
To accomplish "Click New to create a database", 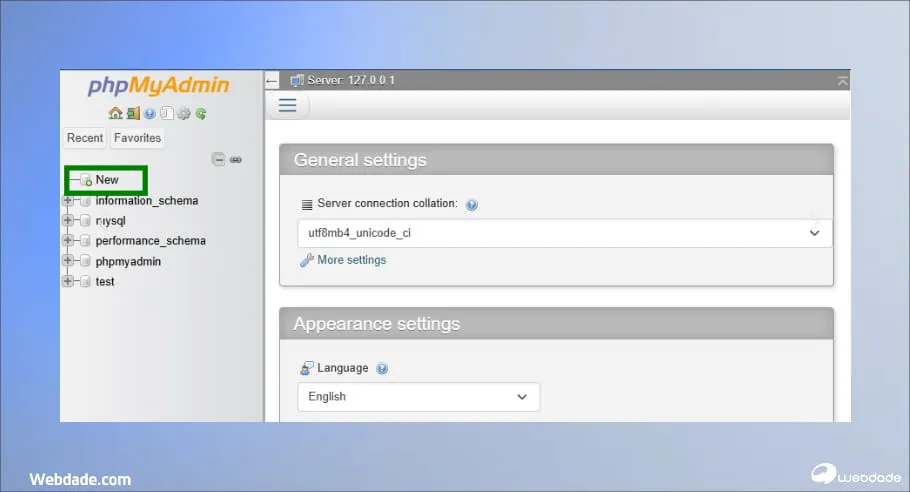I will click(x=107, y=180).
